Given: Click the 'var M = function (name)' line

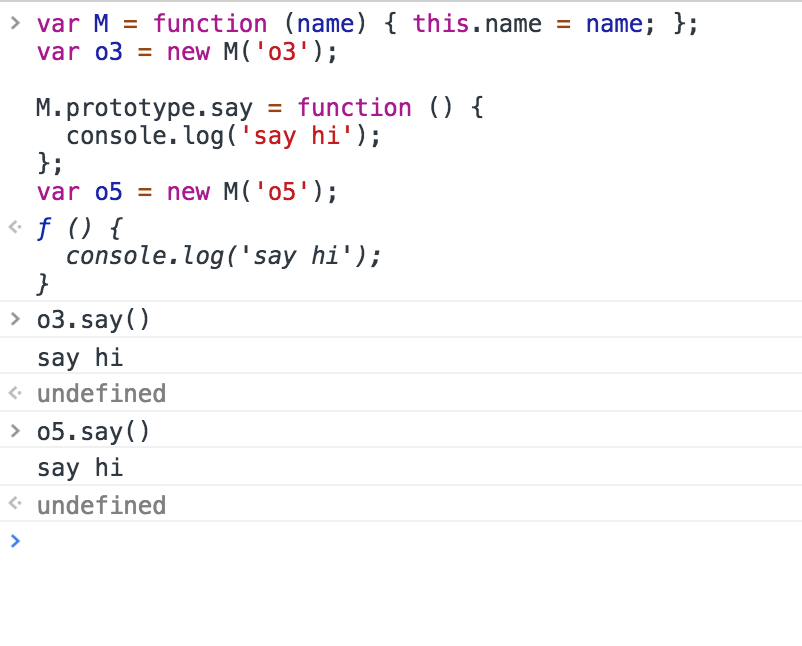Looking at the screenshot, I should click(x=367, y=24).
